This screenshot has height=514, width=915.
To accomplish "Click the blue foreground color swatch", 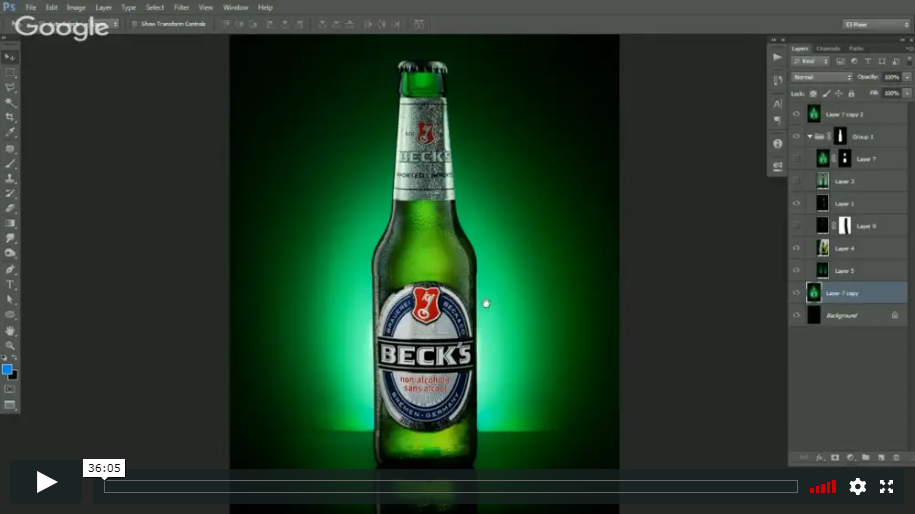I will pos(6,369).
